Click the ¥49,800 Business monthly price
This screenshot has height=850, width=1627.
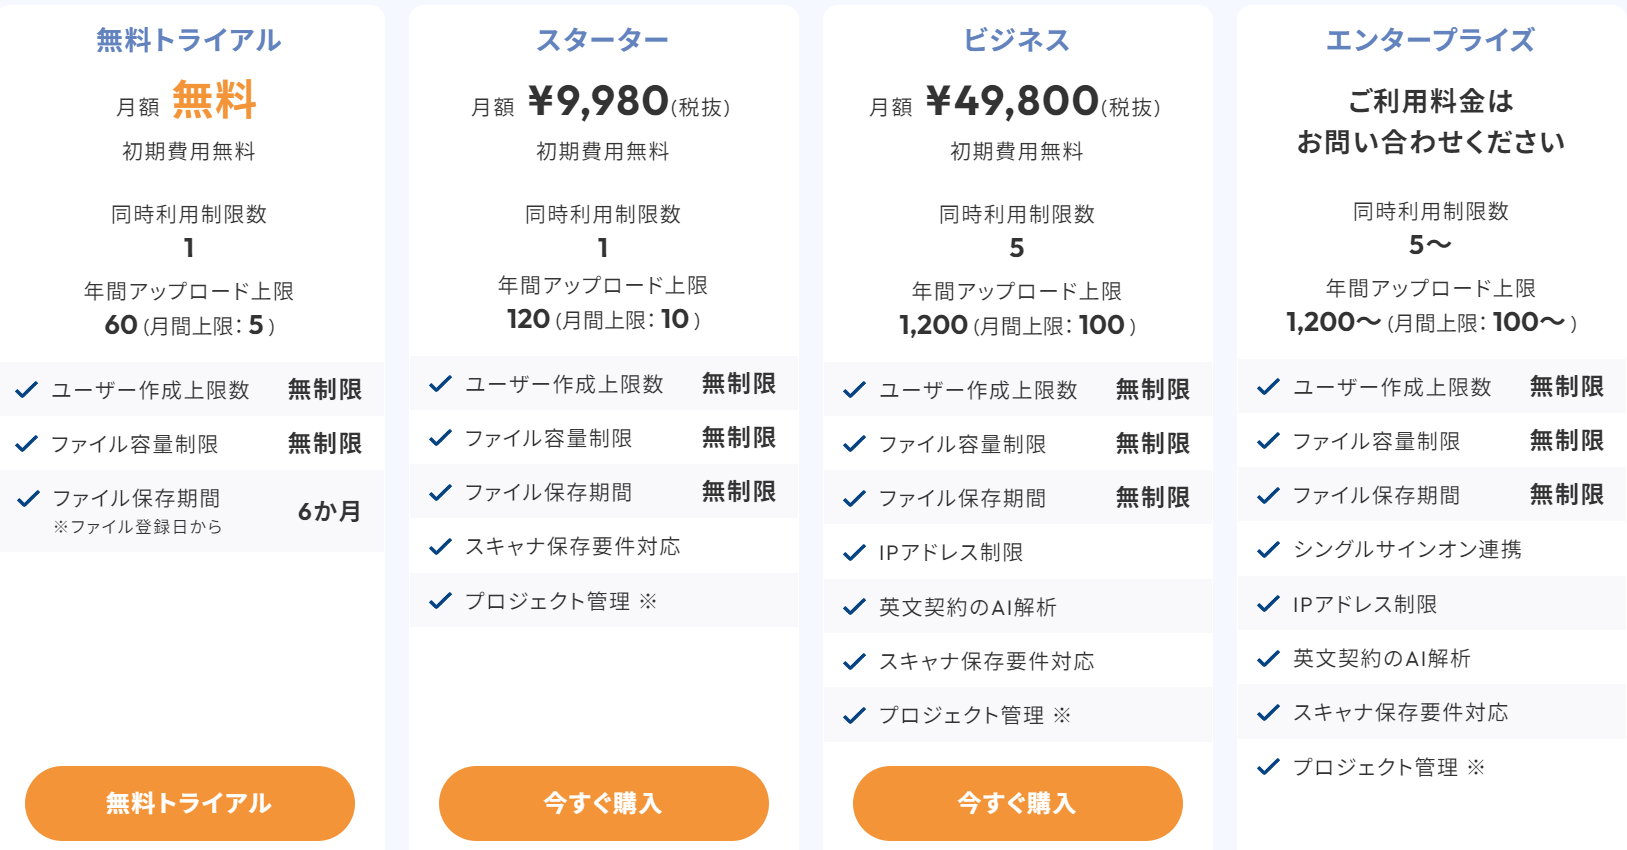tap(1012, 101)
